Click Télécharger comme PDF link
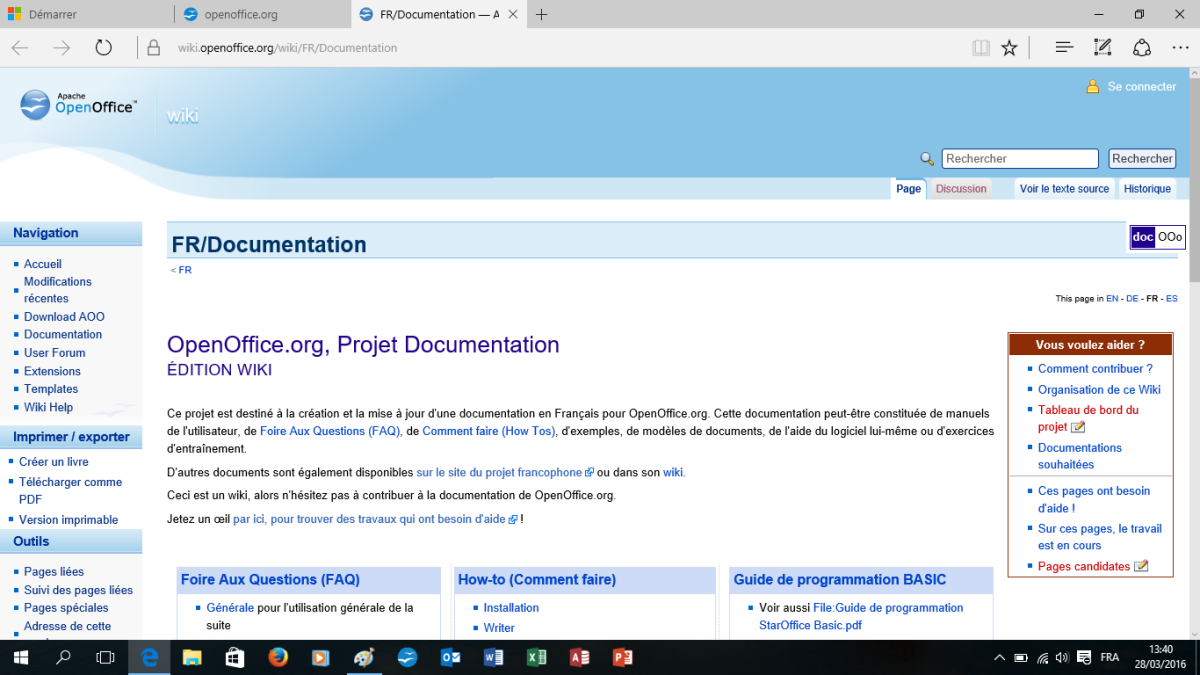 point(70,490)
